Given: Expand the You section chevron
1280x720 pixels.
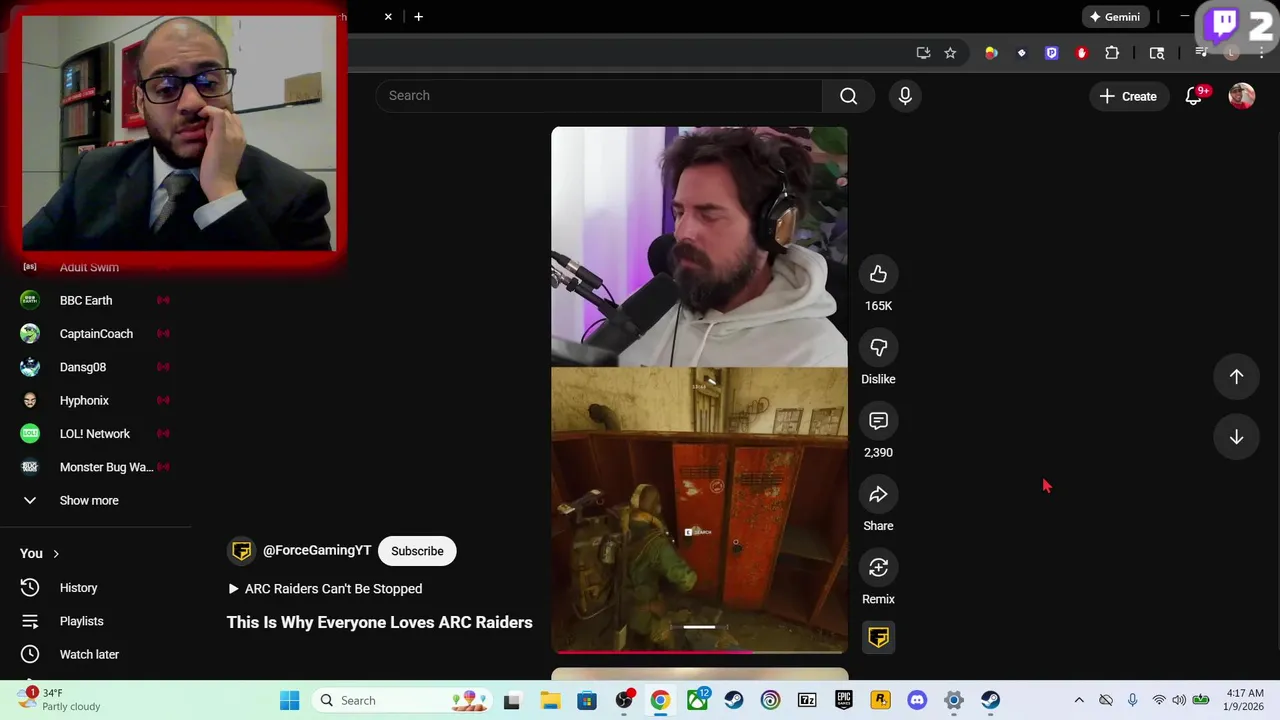Looking at the screenshot, I should [56, 554].
